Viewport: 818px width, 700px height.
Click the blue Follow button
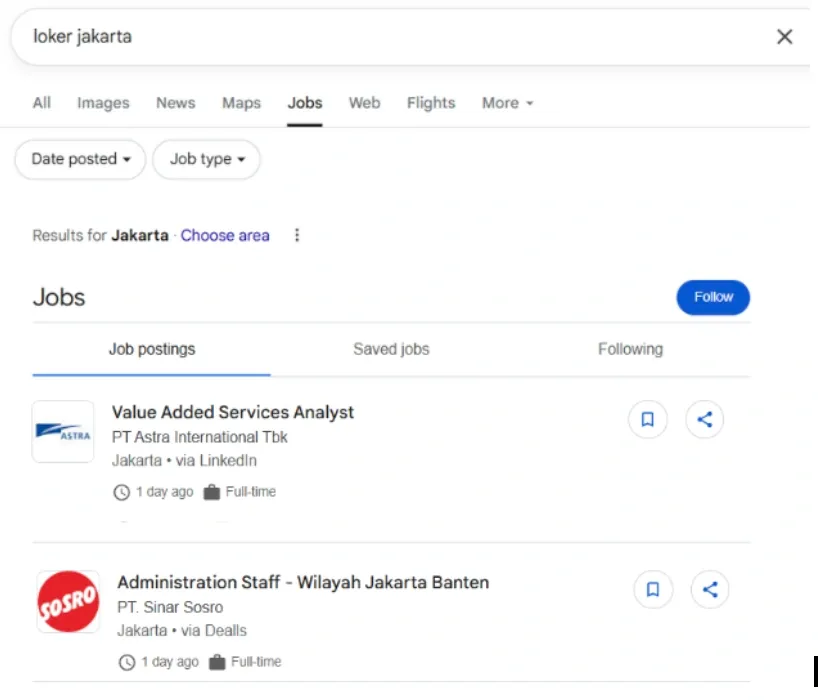pos(713,297)
